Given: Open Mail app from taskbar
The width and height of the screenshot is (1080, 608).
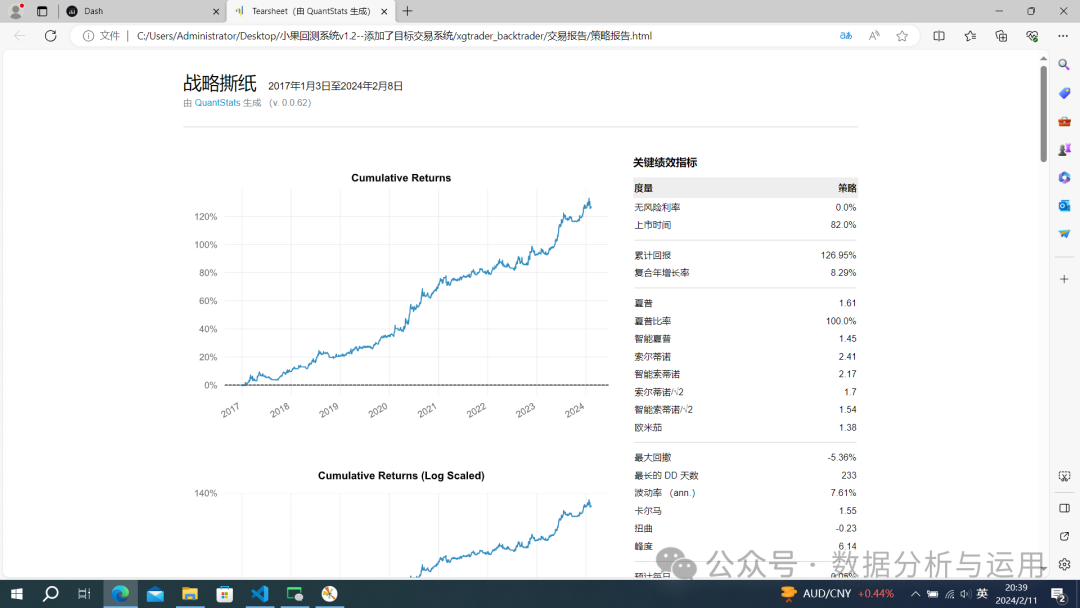Looking at the screenshot, I should (155, 594).
